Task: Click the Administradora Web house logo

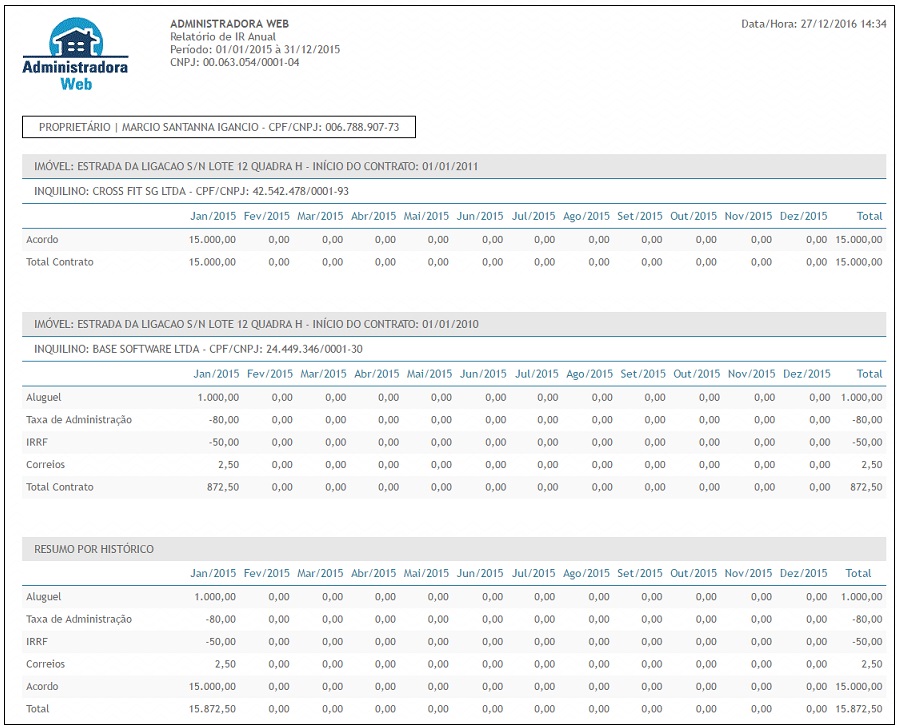Action: 75,55
